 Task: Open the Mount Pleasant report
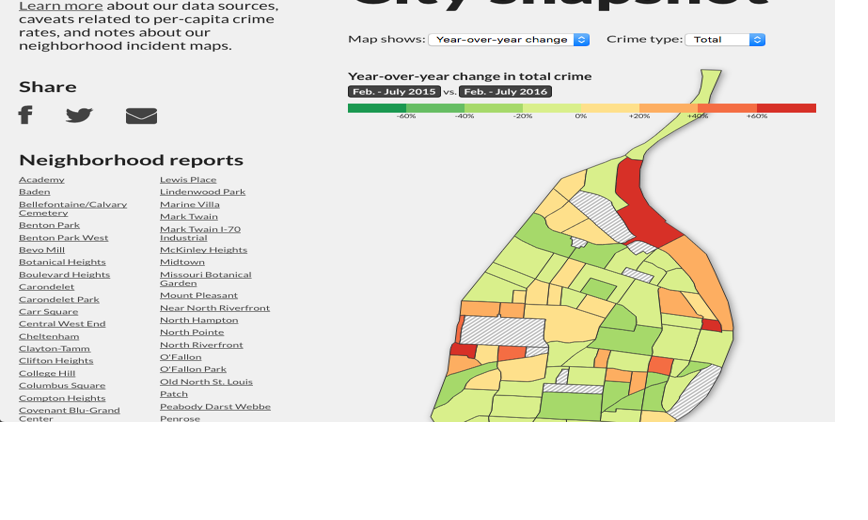coord(199,295)
